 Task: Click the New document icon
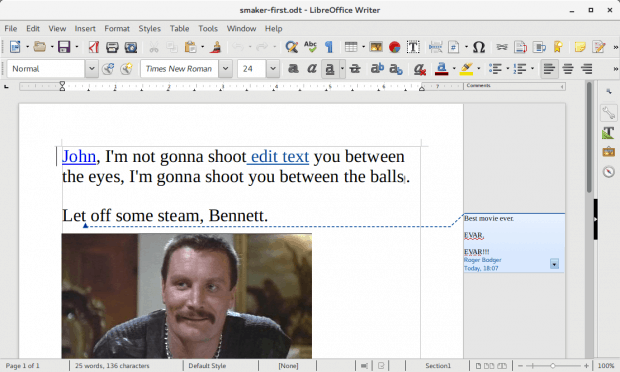point(15,47)
